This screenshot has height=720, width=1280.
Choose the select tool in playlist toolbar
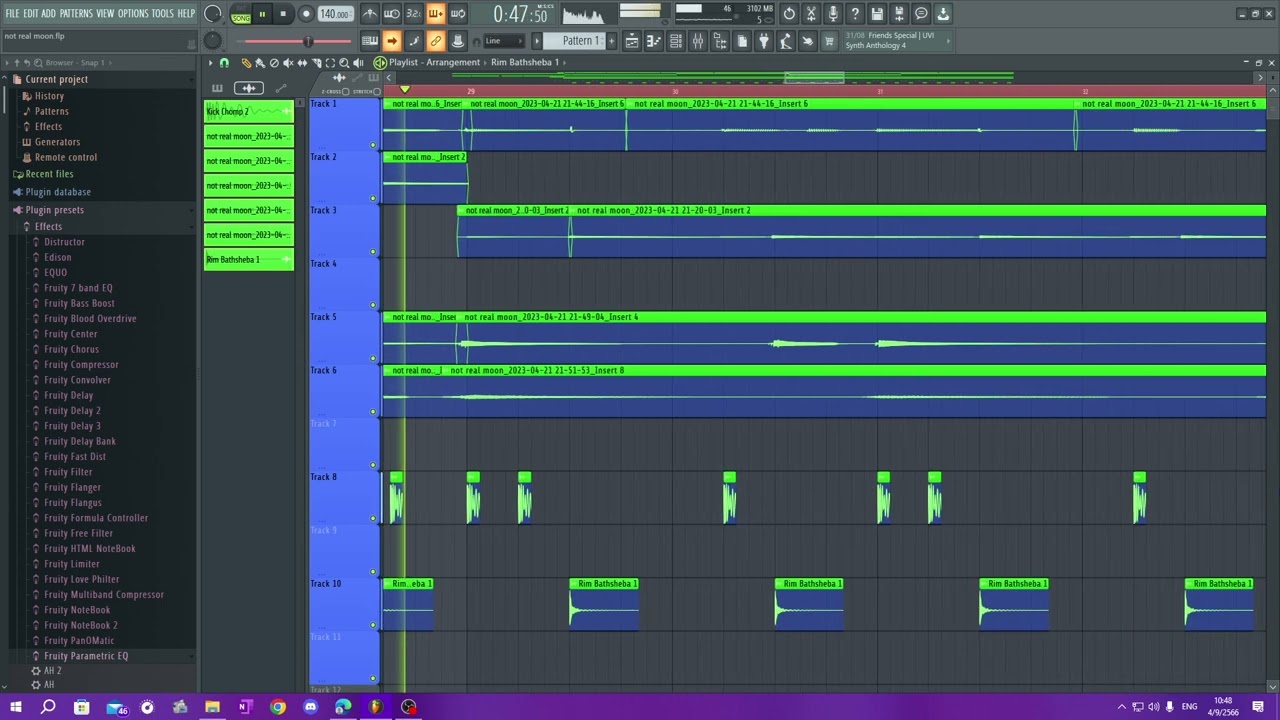330,62
